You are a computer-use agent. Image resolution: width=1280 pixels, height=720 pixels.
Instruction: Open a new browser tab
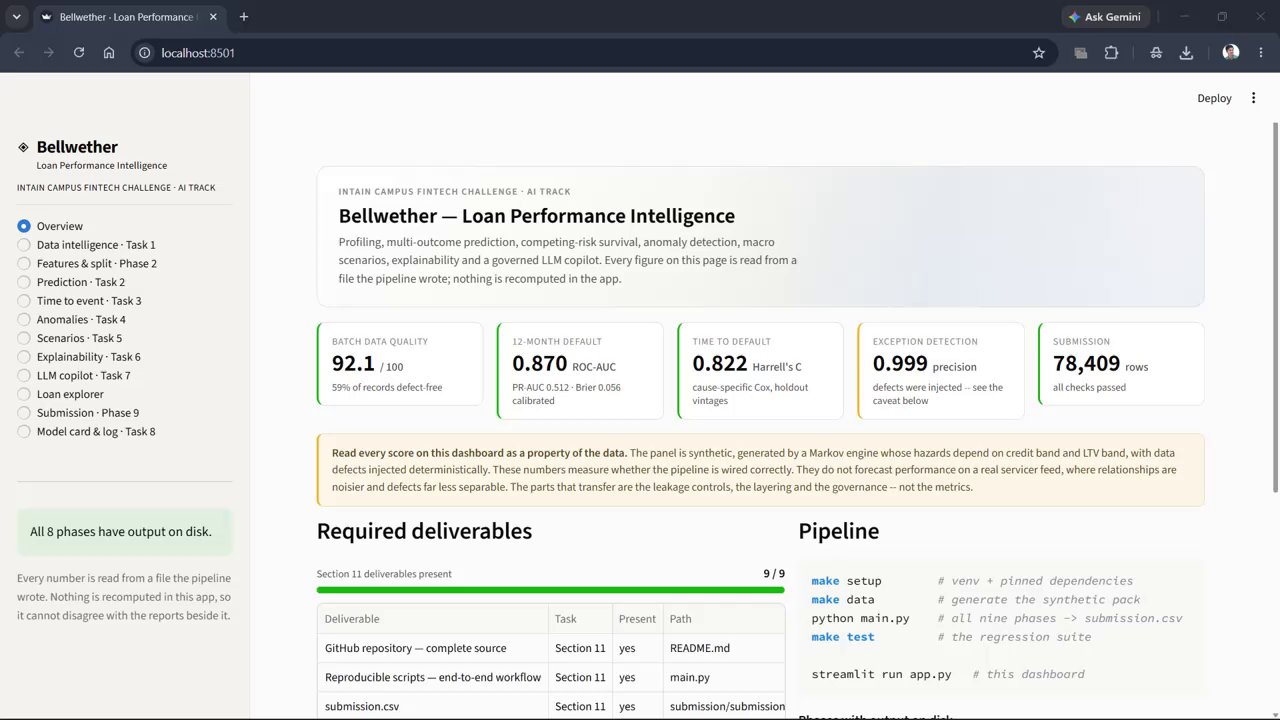pyautogui.click(x=244, y=17)
